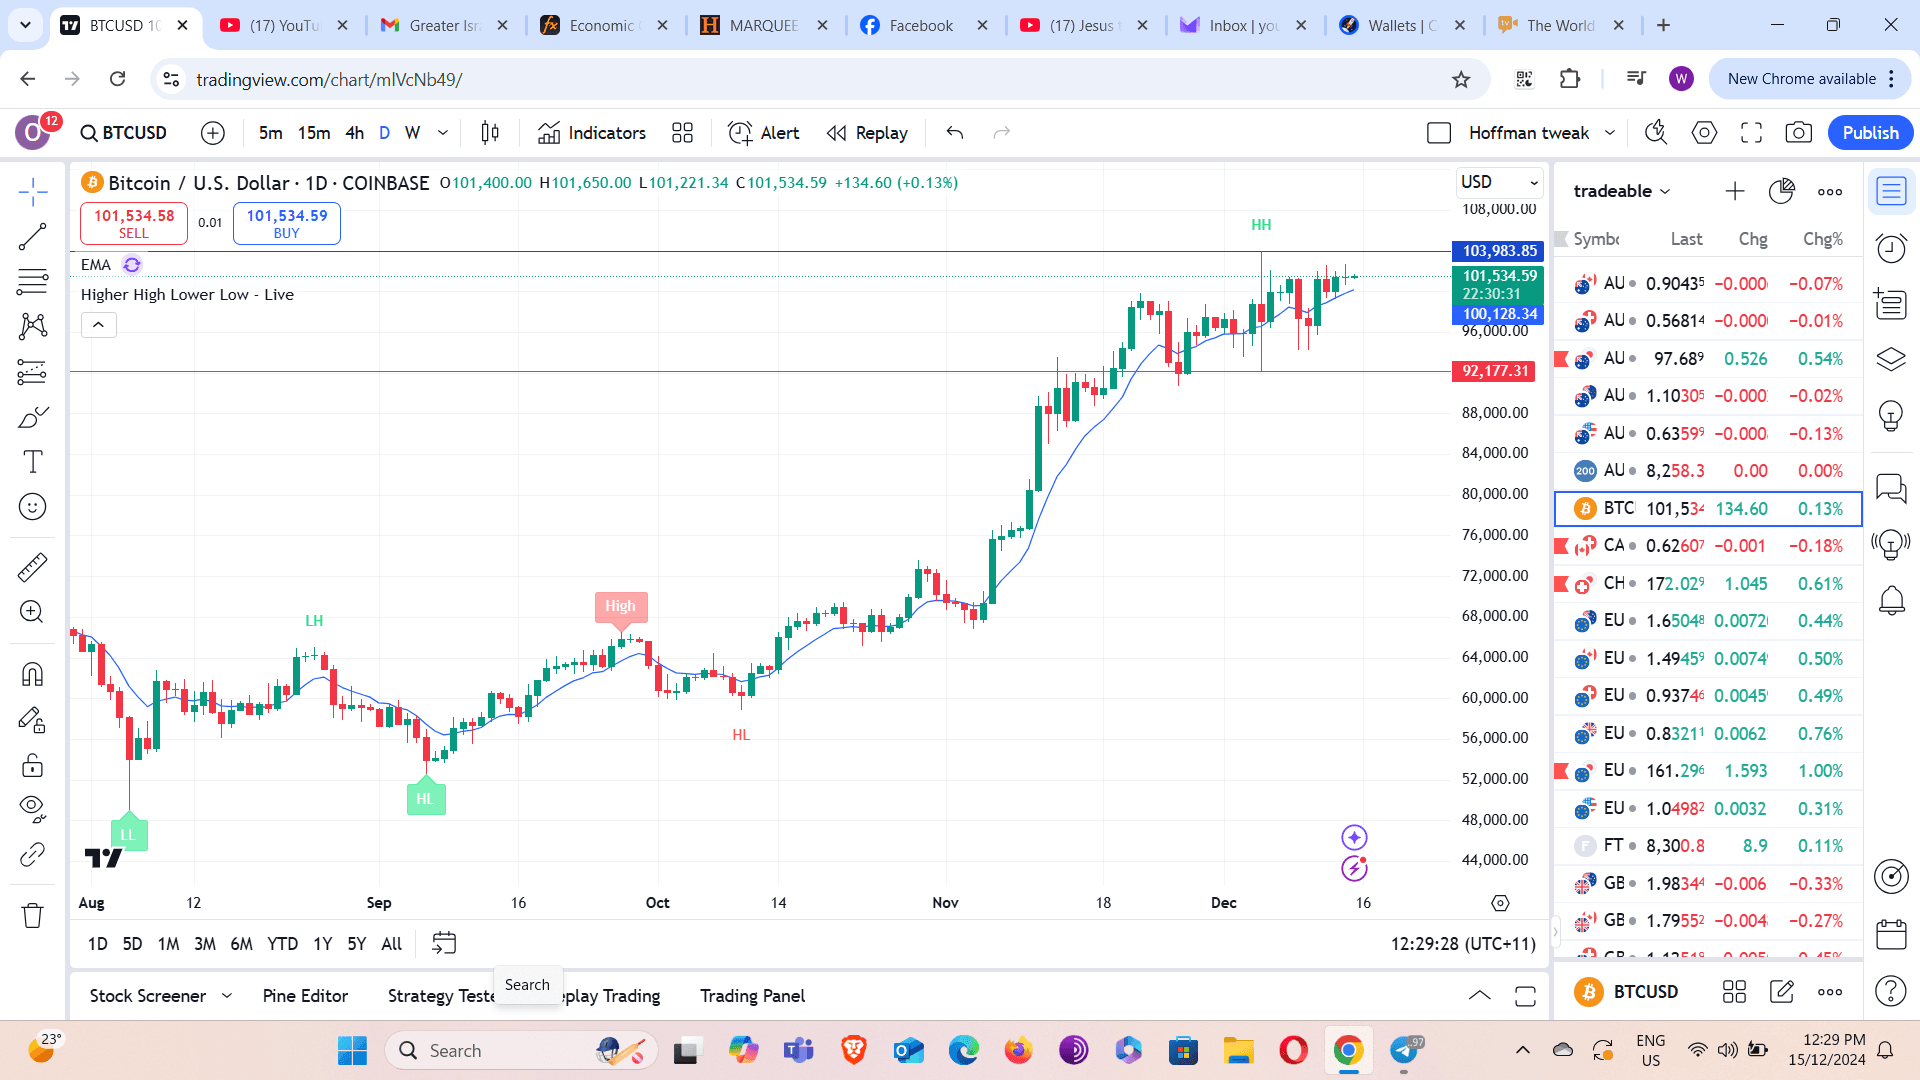The width and height of the screenshot is (1920, 1080).
Task: Open the Indicators dialog
Action: click(x=592, y=133)
